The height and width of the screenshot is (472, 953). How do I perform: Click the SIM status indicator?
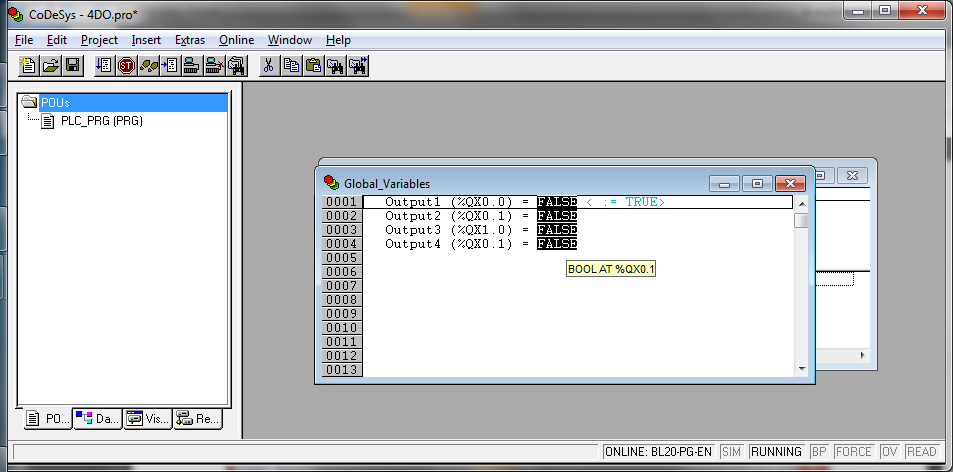click(731, 452)
